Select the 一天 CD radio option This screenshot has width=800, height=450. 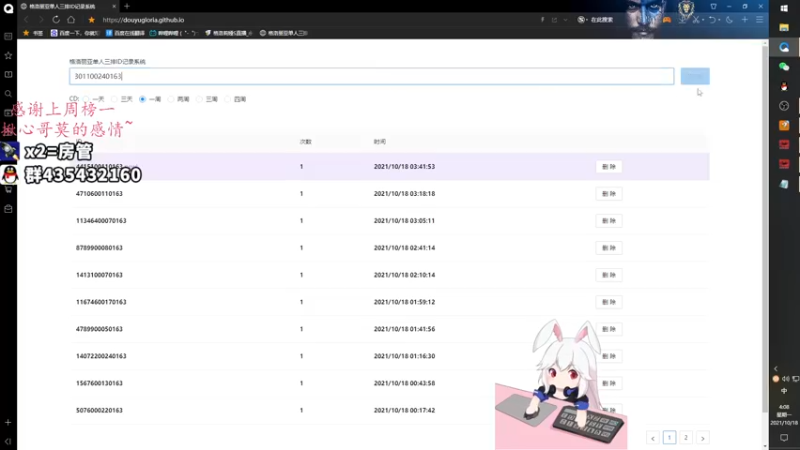[x=86, y=99]
